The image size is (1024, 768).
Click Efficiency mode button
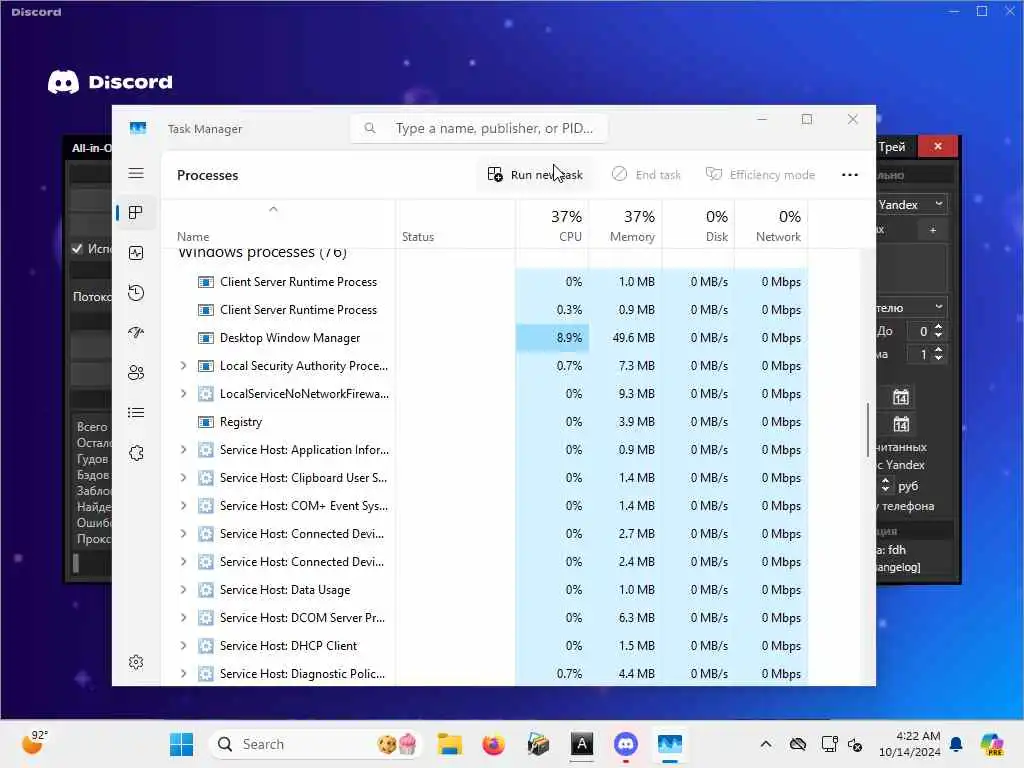coord(760,175)
